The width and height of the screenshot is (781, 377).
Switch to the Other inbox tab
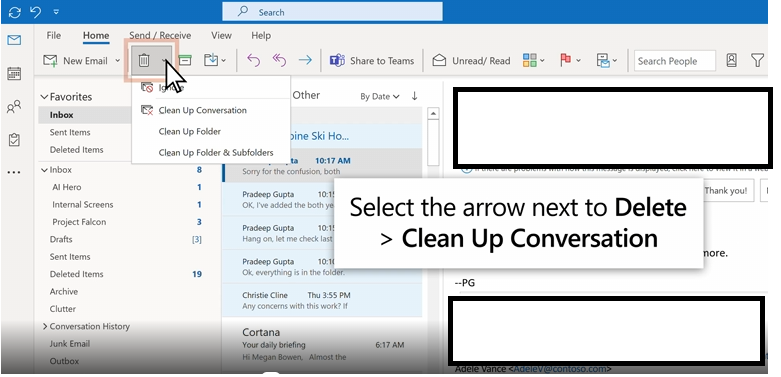coord(306,95)
